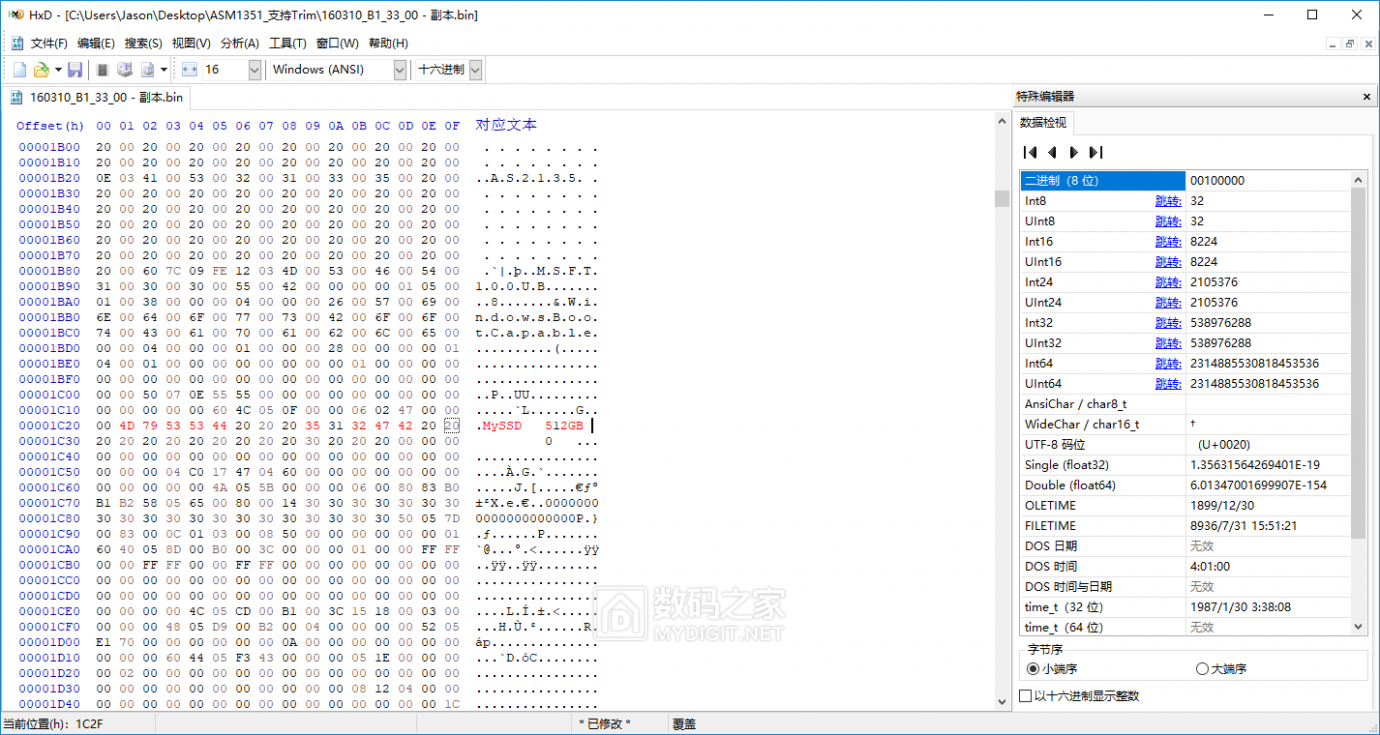Save the file with the floppy disk icon
The width and height of the screenshot is (1380, 735).
(75, 70)
